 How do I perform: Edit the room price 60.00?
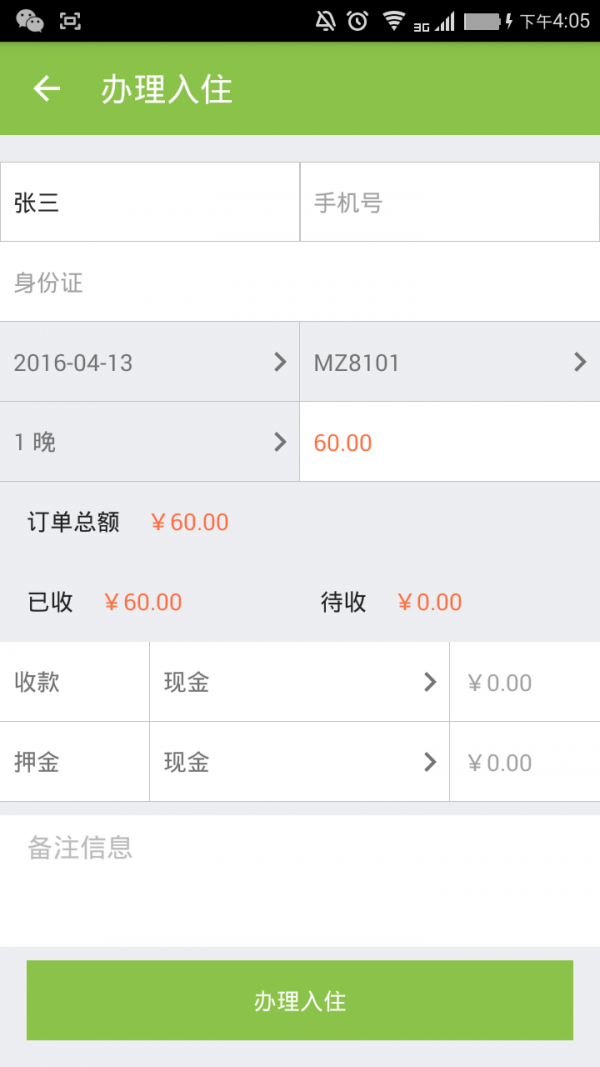[x=450, y=442]
